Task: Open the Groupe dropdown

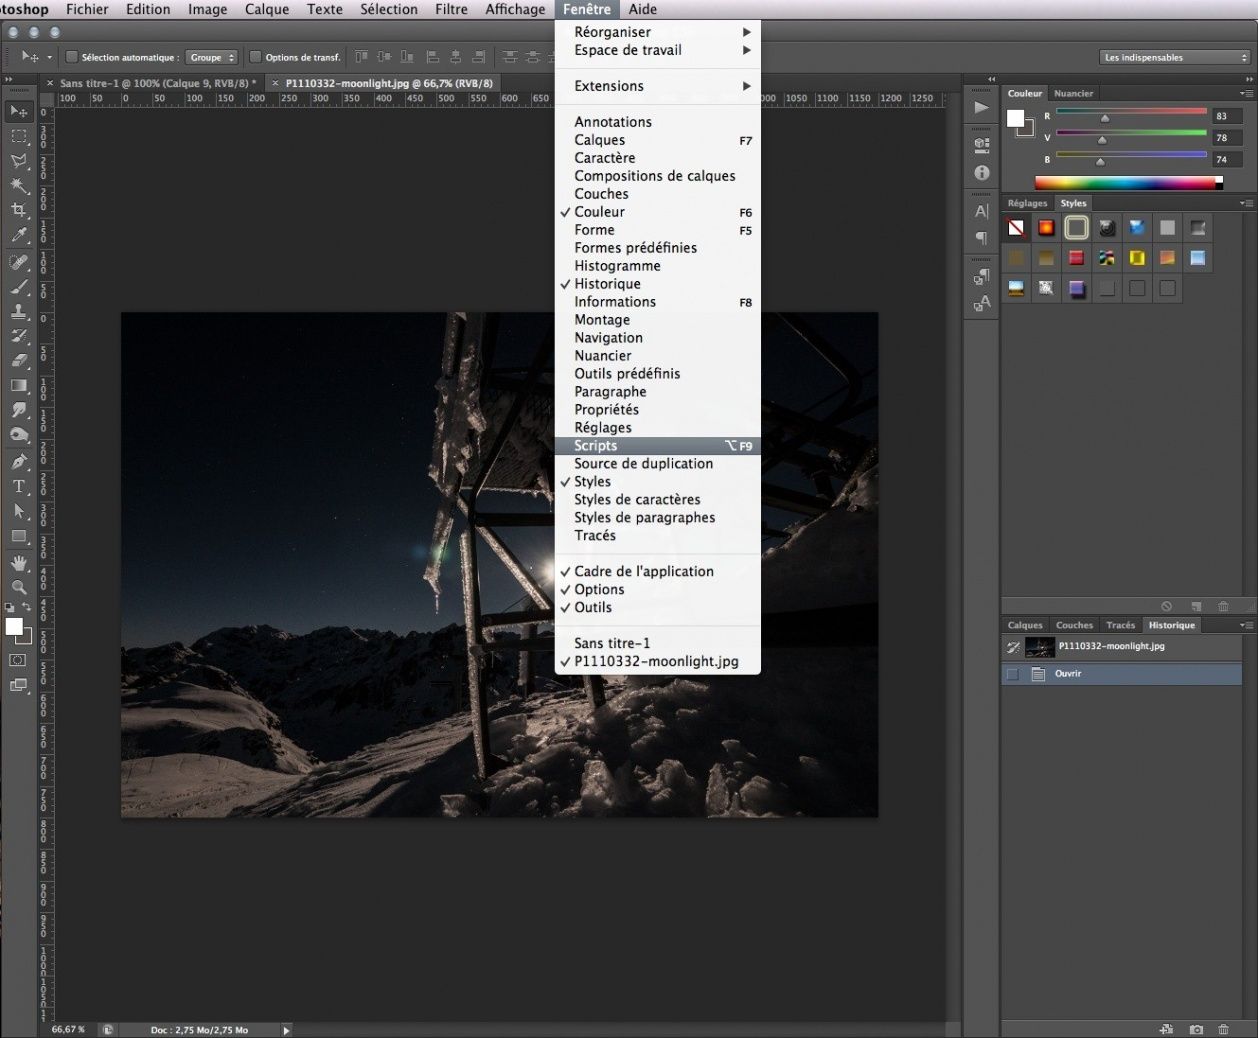Action: coord(212,57)
